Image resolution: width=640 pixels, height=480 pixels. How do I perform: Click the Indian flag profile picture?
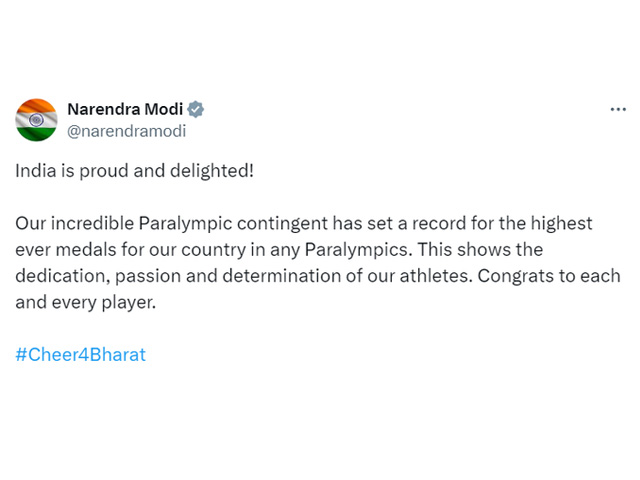click(x=36, y=120)
